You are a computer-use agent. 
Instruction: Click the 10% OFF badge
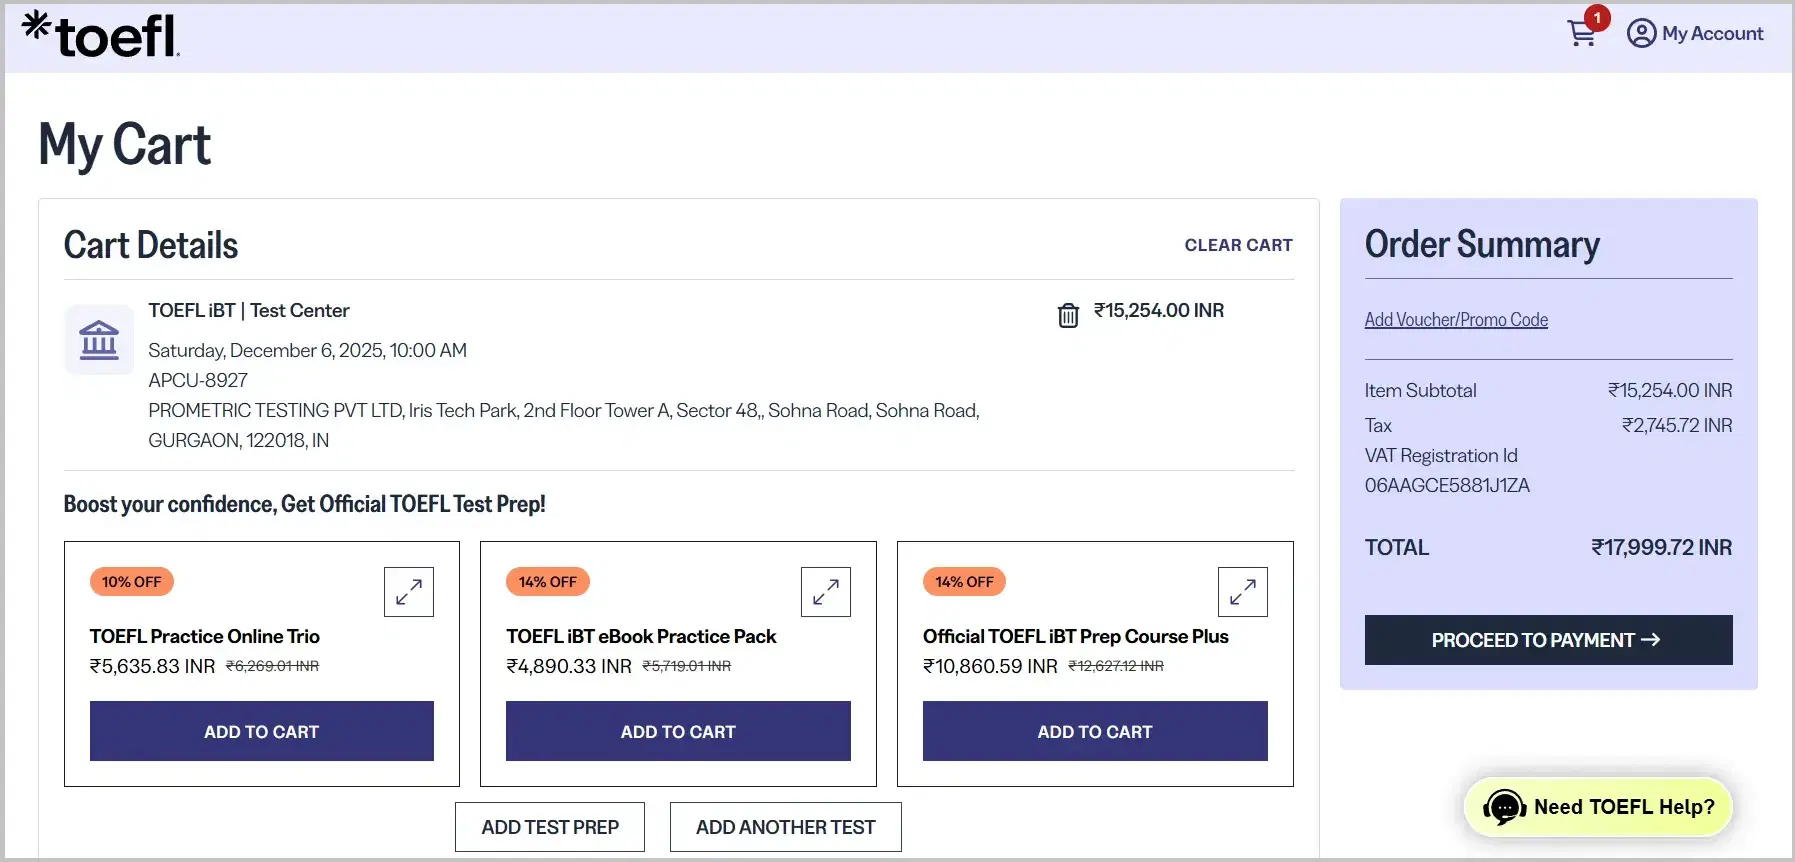tap(131, 582)
